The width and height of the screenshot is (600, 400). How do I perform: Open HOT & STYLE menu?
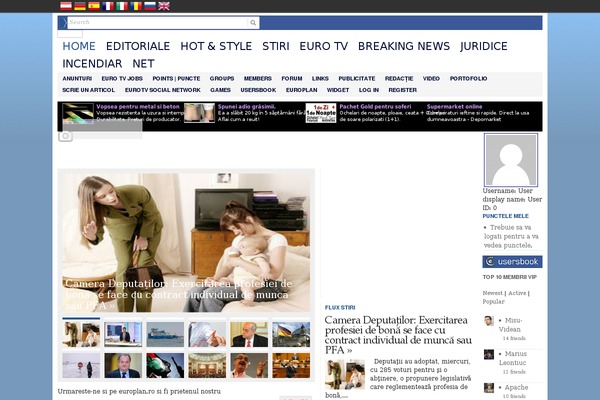[216, 46]
